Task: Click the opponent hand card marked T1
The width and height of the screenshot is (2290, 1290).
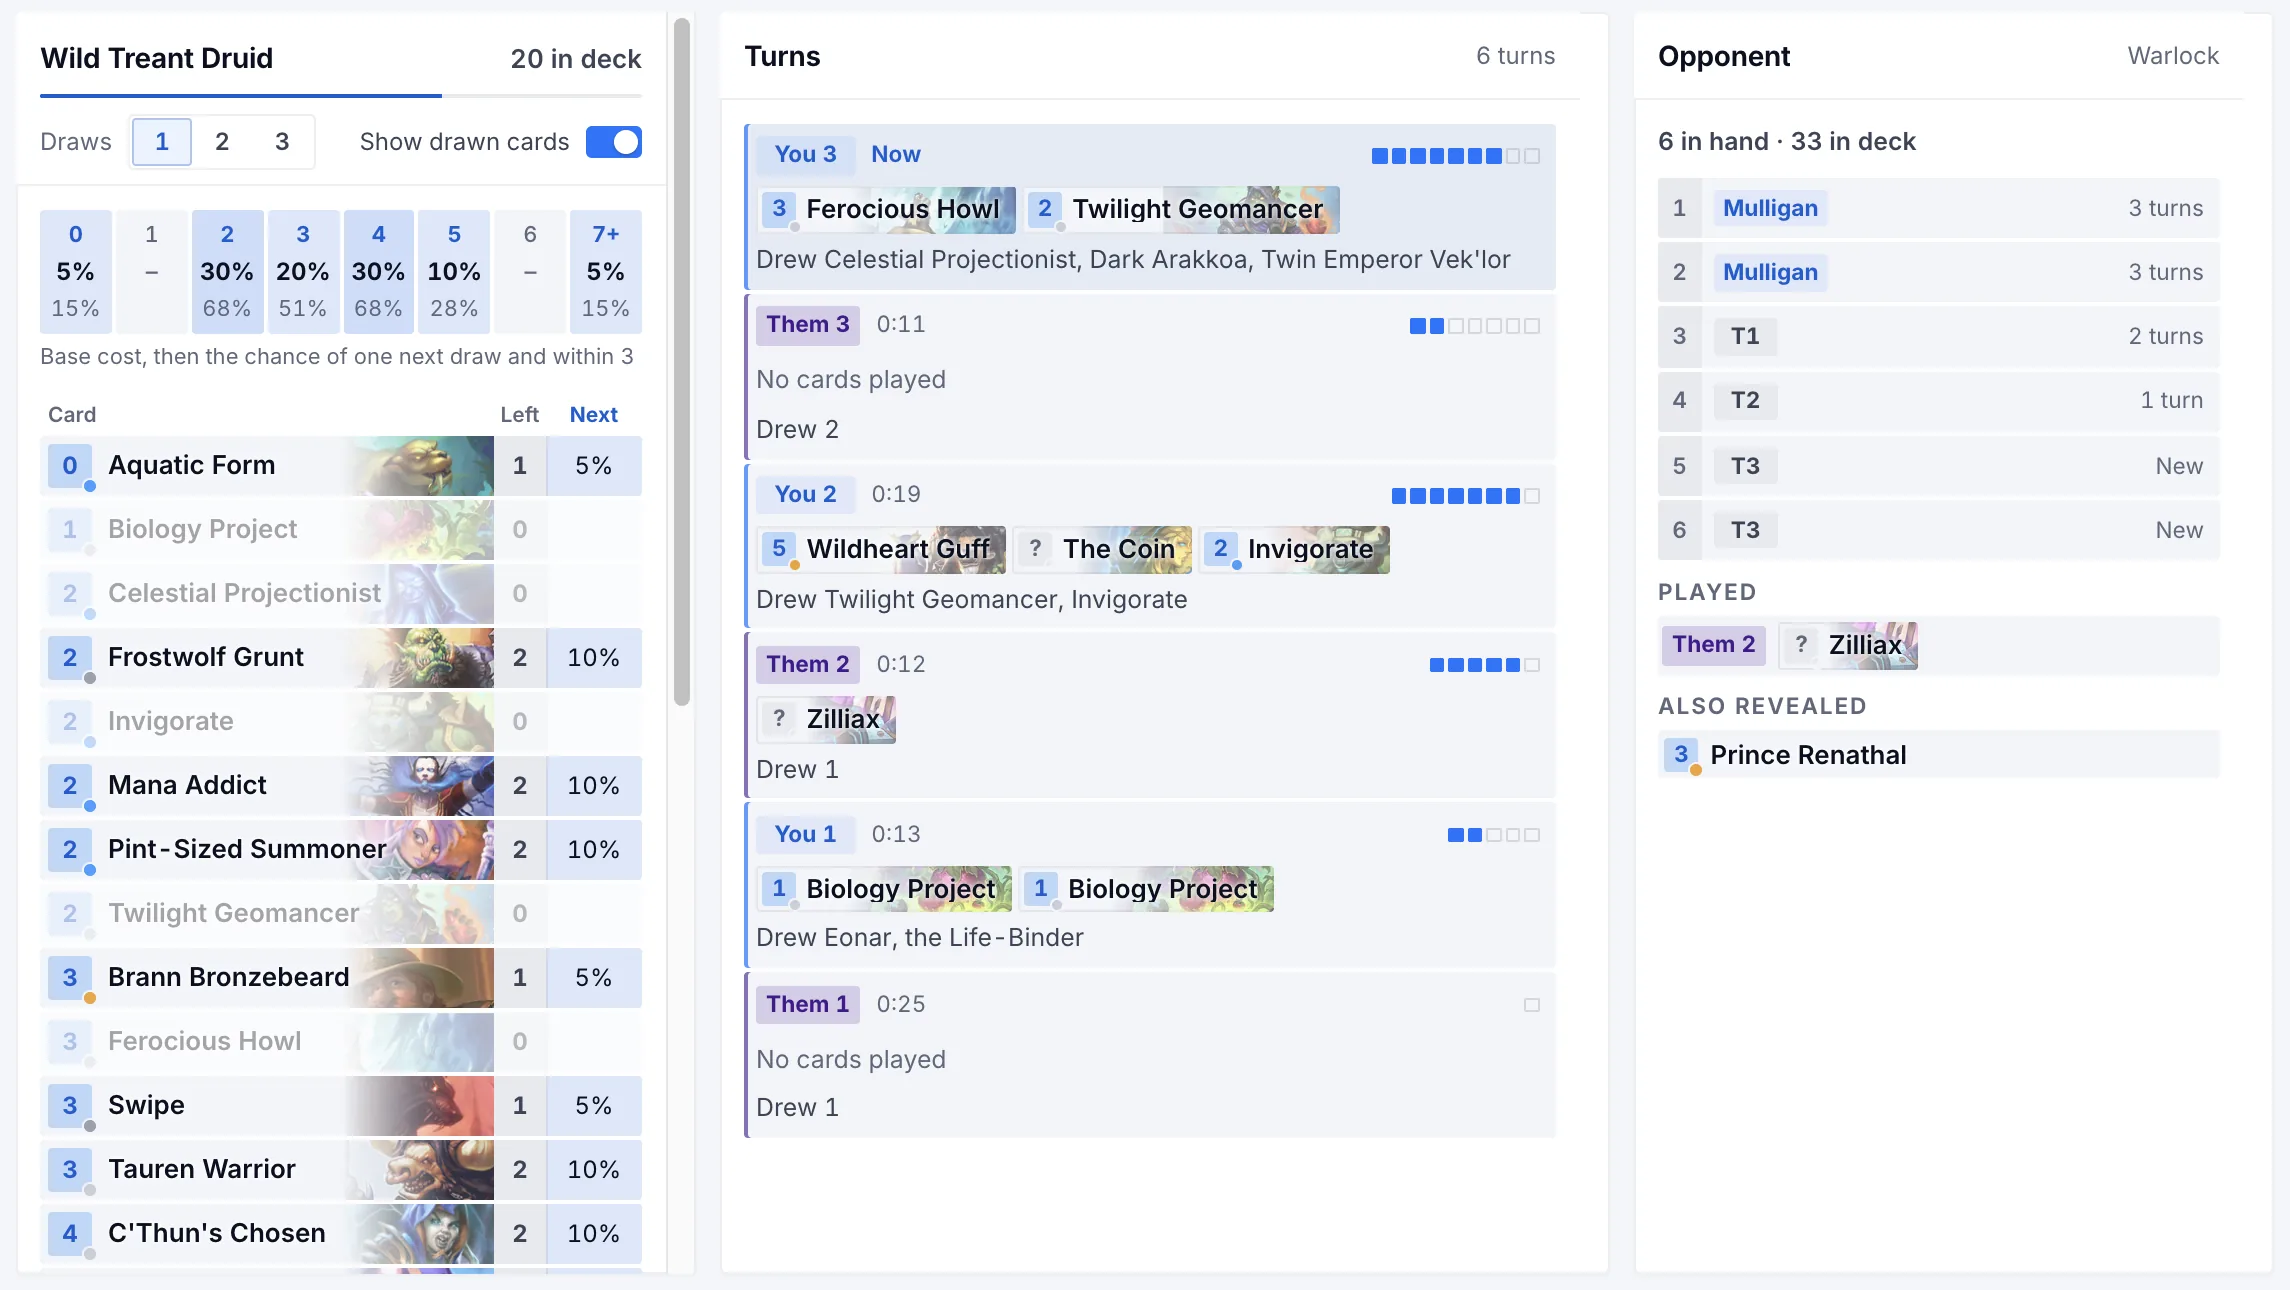Action: [x=1938, y=336]
